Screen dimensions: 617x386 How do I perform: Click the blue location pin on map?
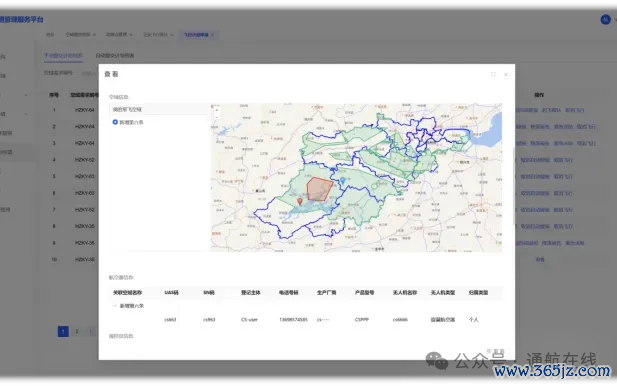coord(343,181)
